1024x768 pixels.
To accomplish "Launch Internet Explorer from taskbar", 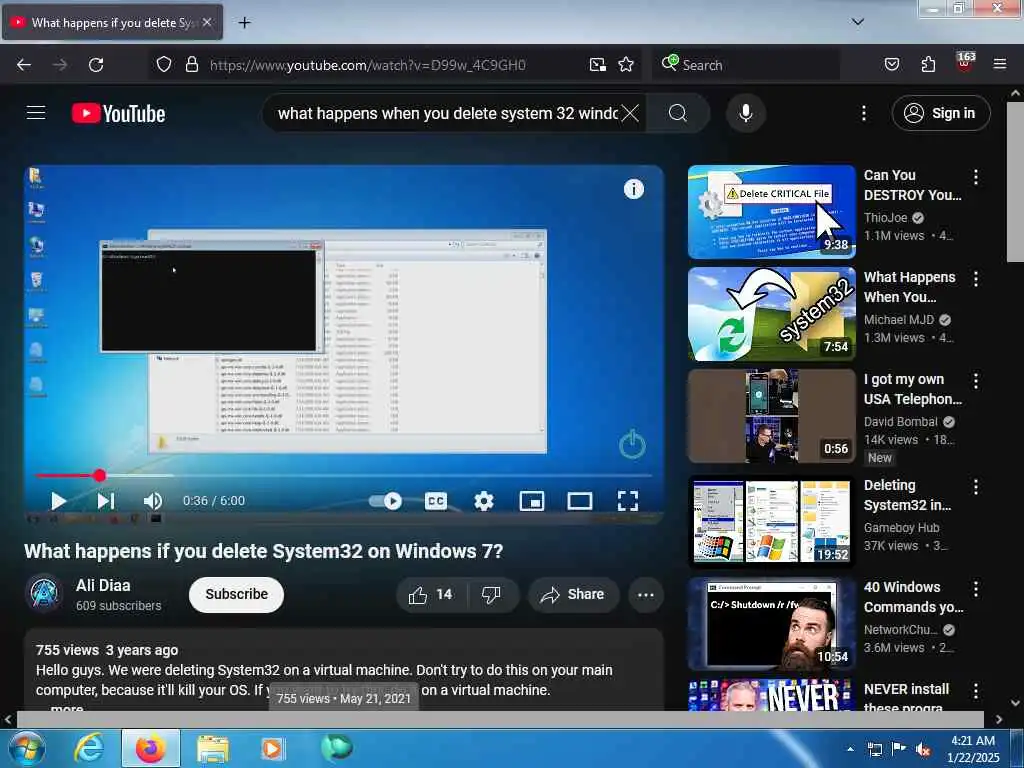I will [88, 748].
